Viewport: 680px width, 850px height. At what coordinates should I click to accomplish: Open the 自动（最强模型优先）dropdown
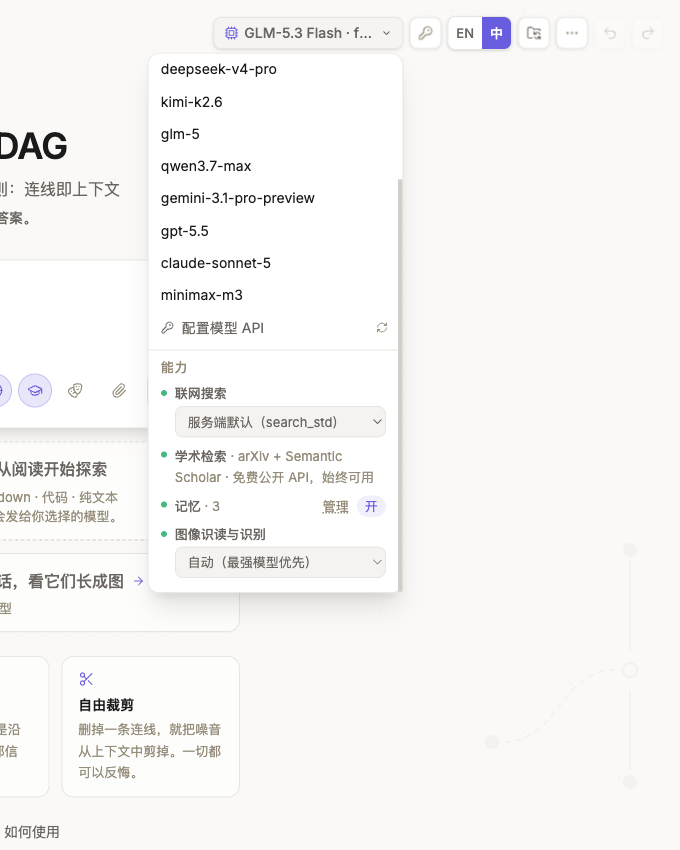coord(280,562)
